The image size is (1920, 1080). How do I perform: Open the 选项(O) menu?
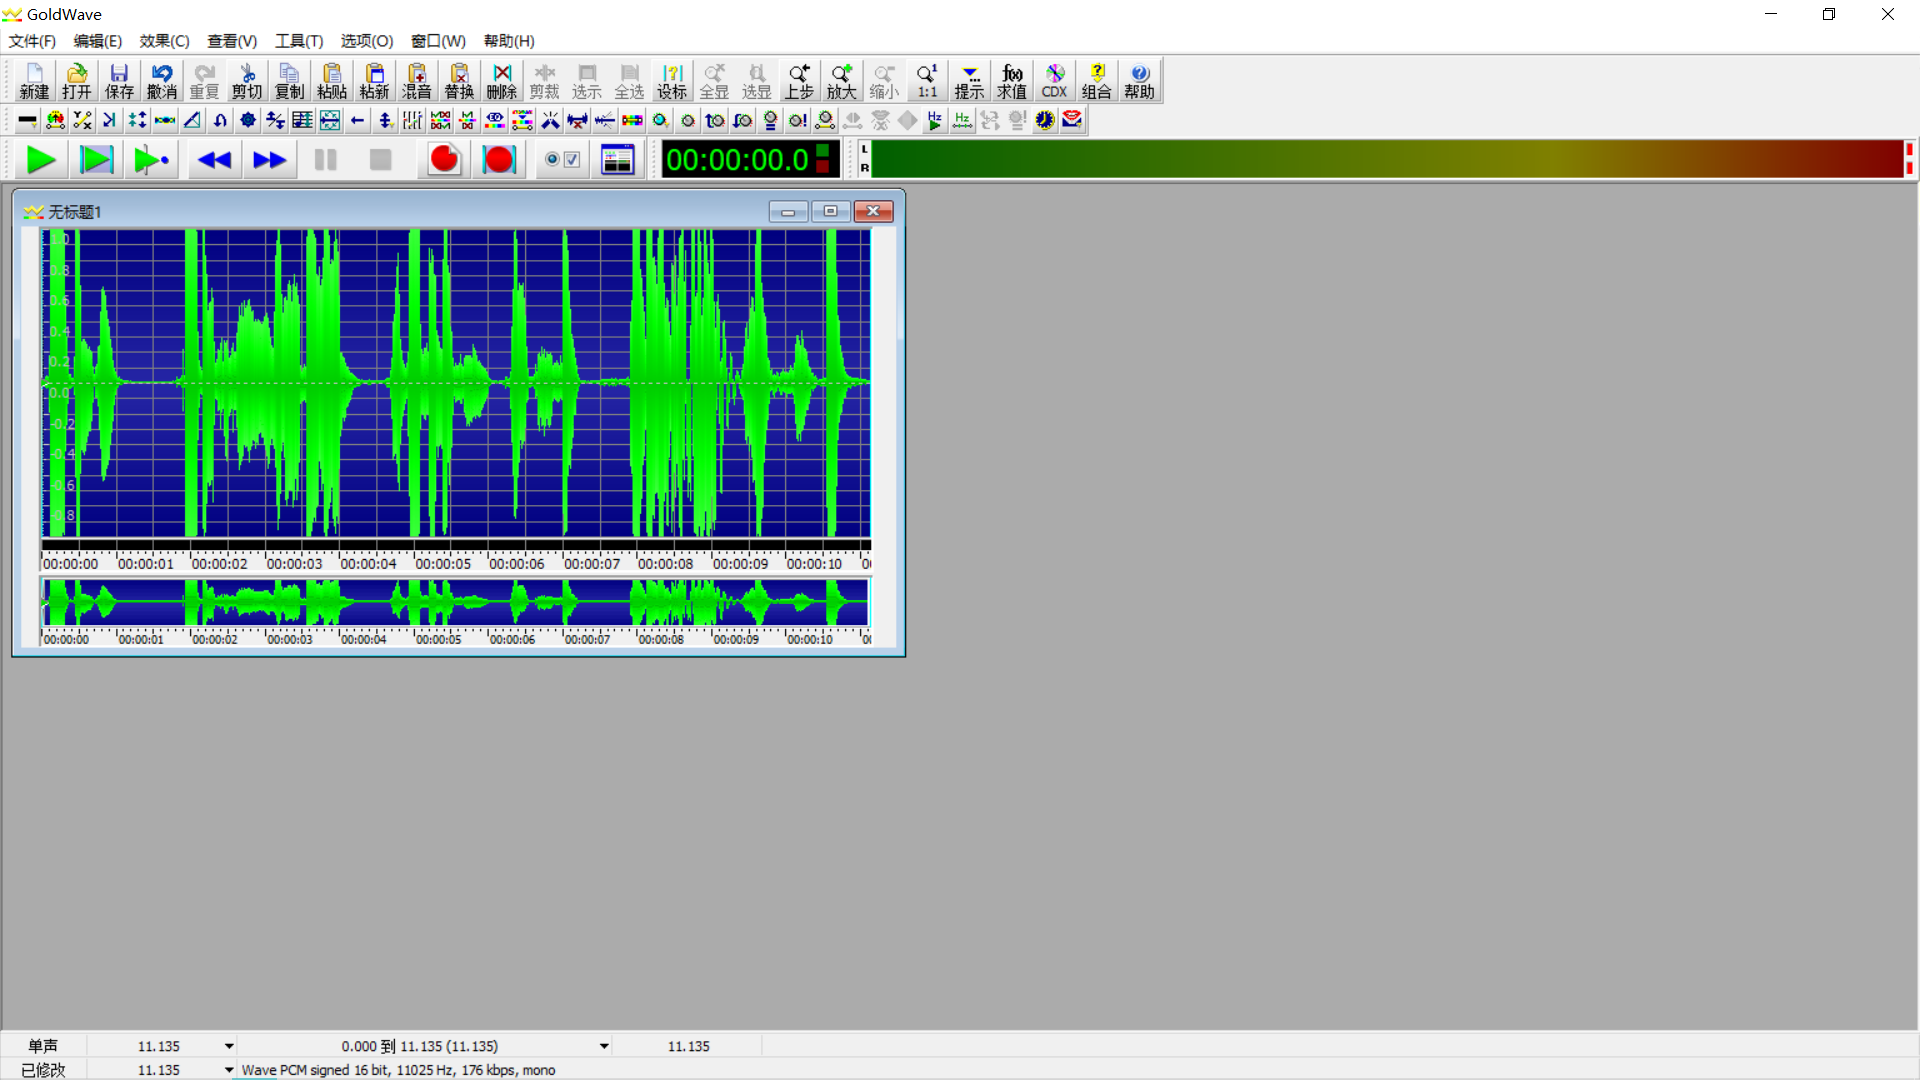click(x=367, y=41)
